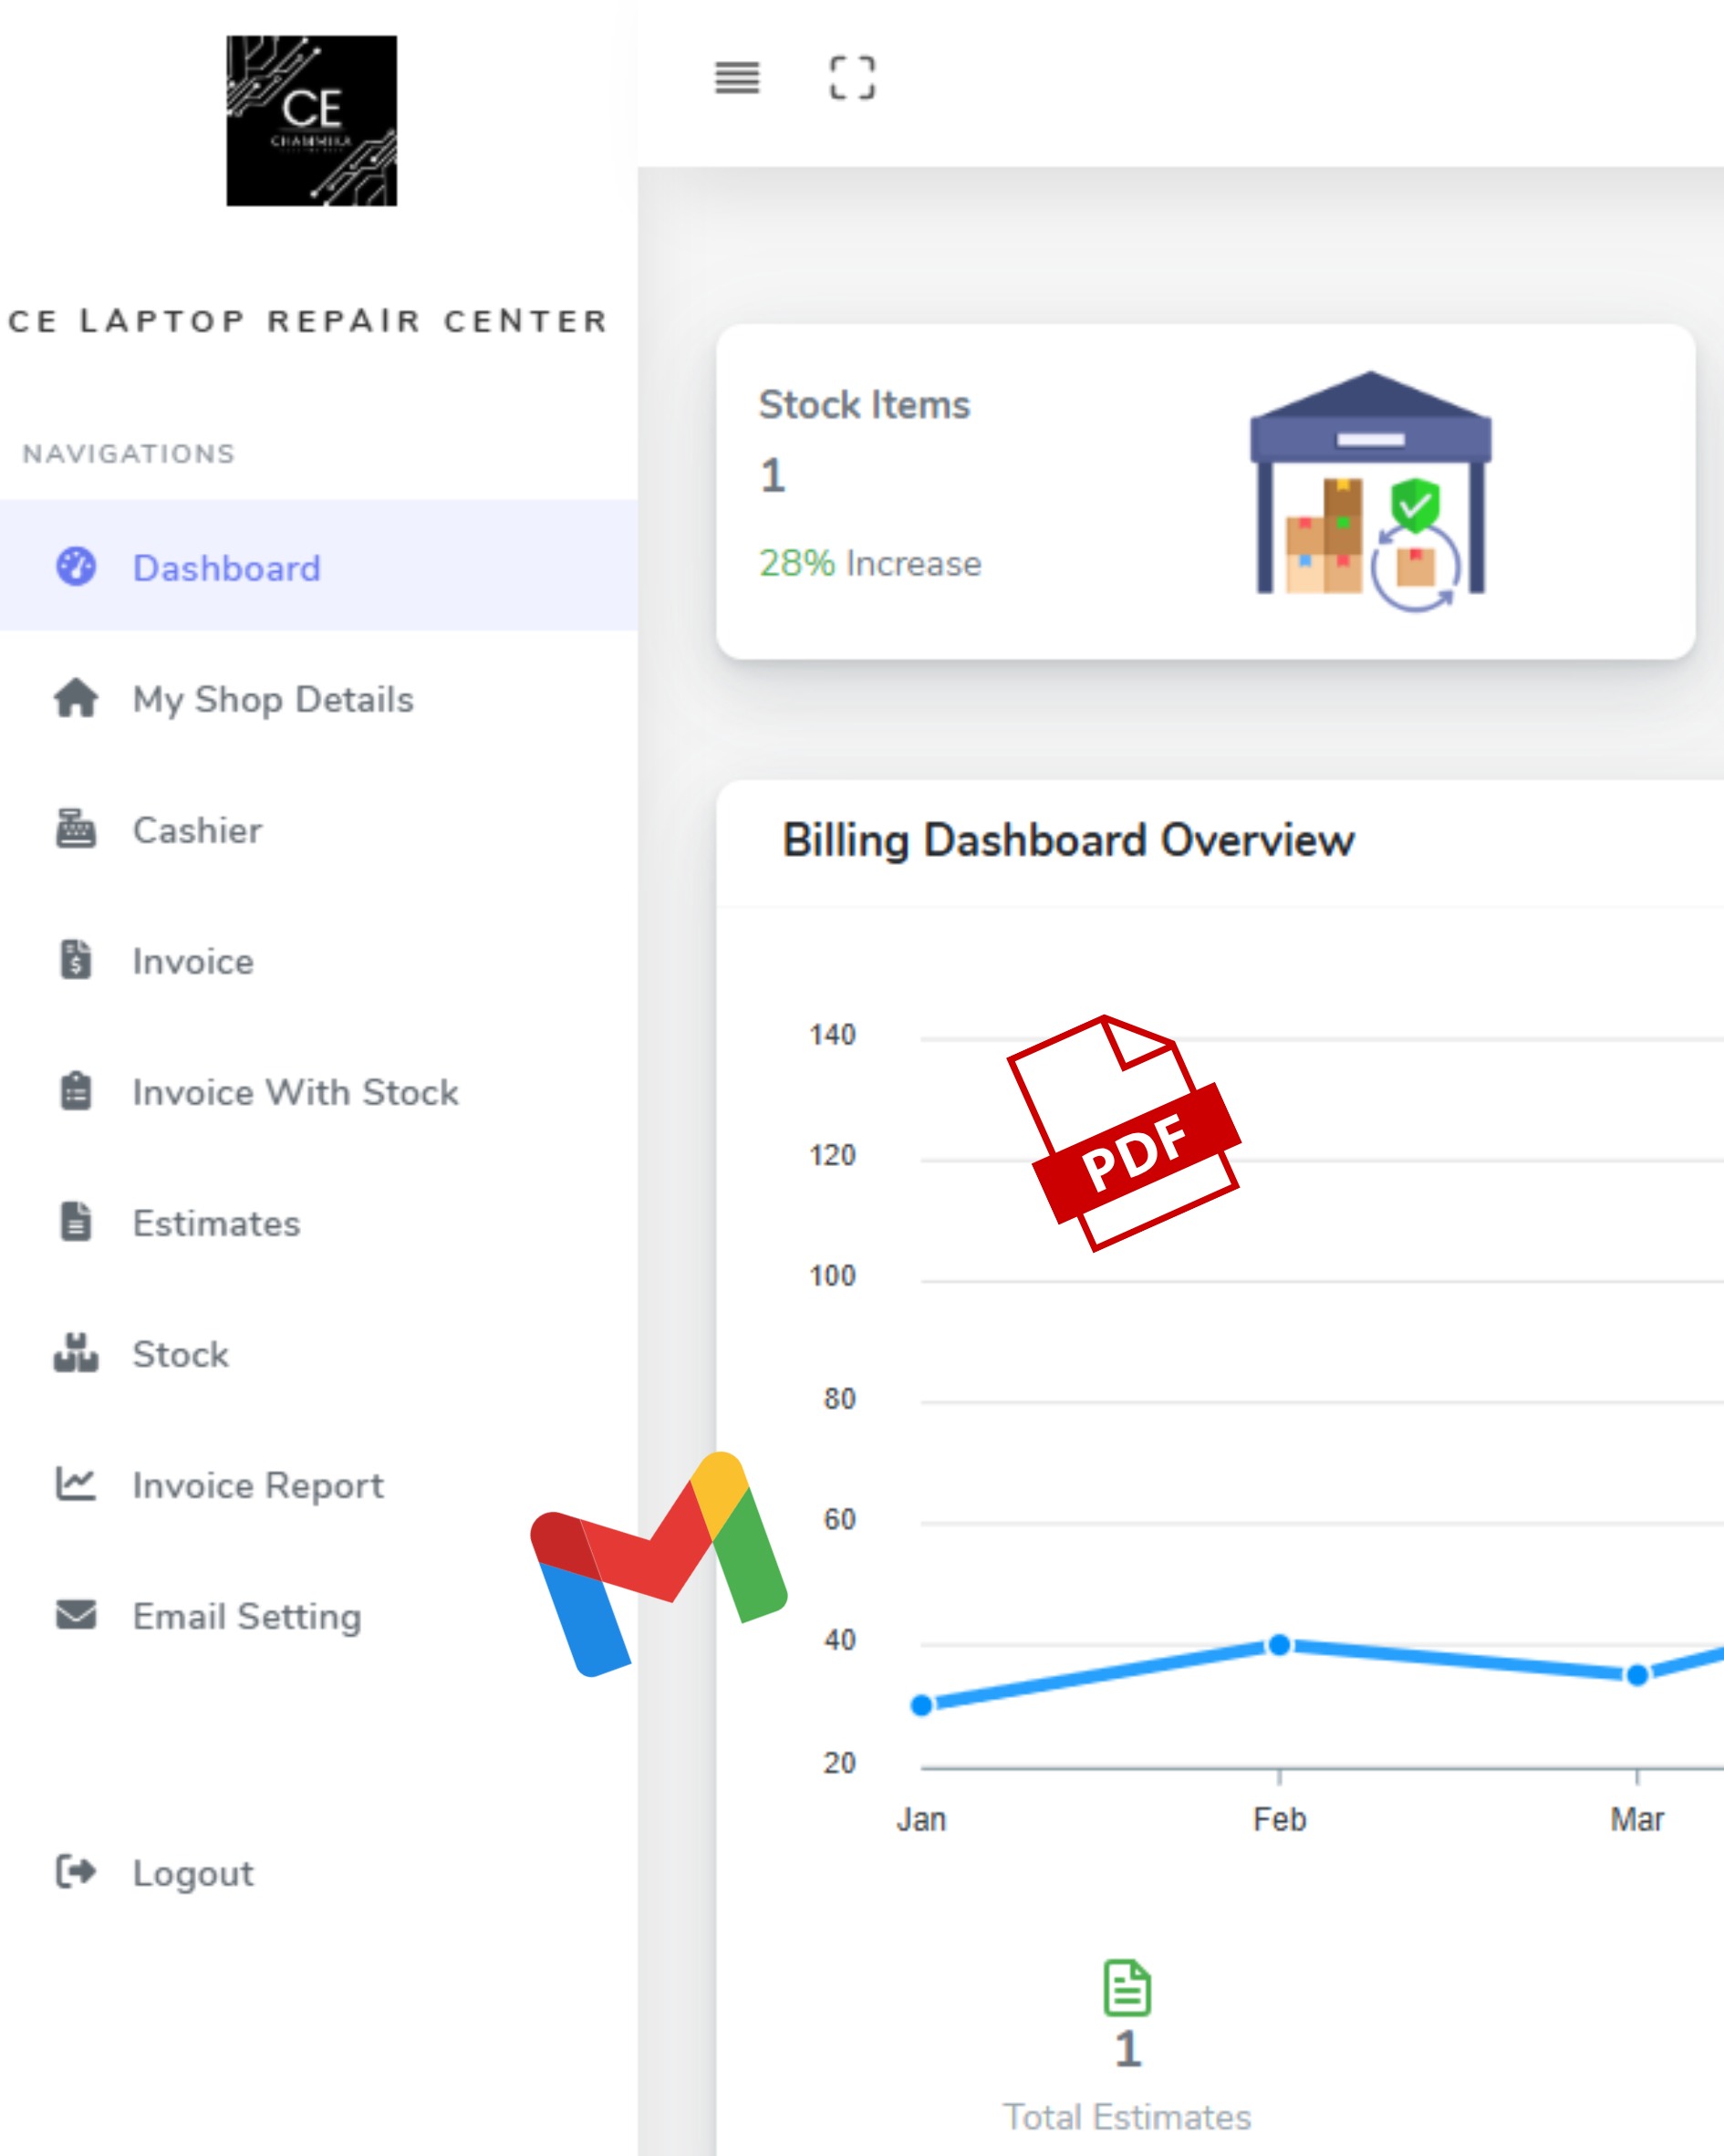Open the Invoice page
The image size is (1724, 2156).
193,961
